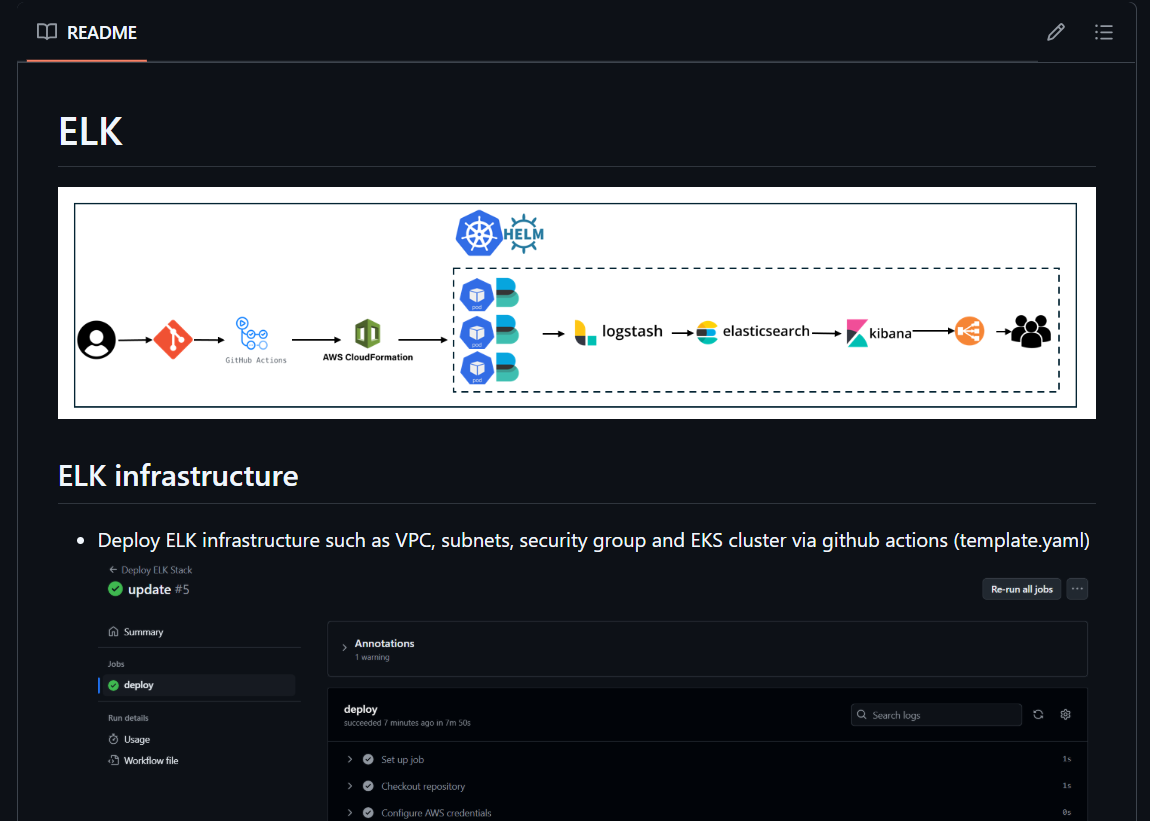This screenshot has width=1150, height=821.
Task: Open the README outline list icon
Action: coord(1103,32)
